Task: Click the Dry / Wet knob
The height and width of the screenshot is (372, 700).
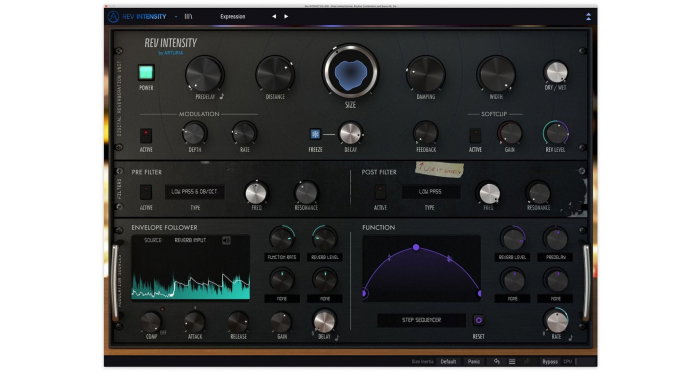Action: click(556, 72)
